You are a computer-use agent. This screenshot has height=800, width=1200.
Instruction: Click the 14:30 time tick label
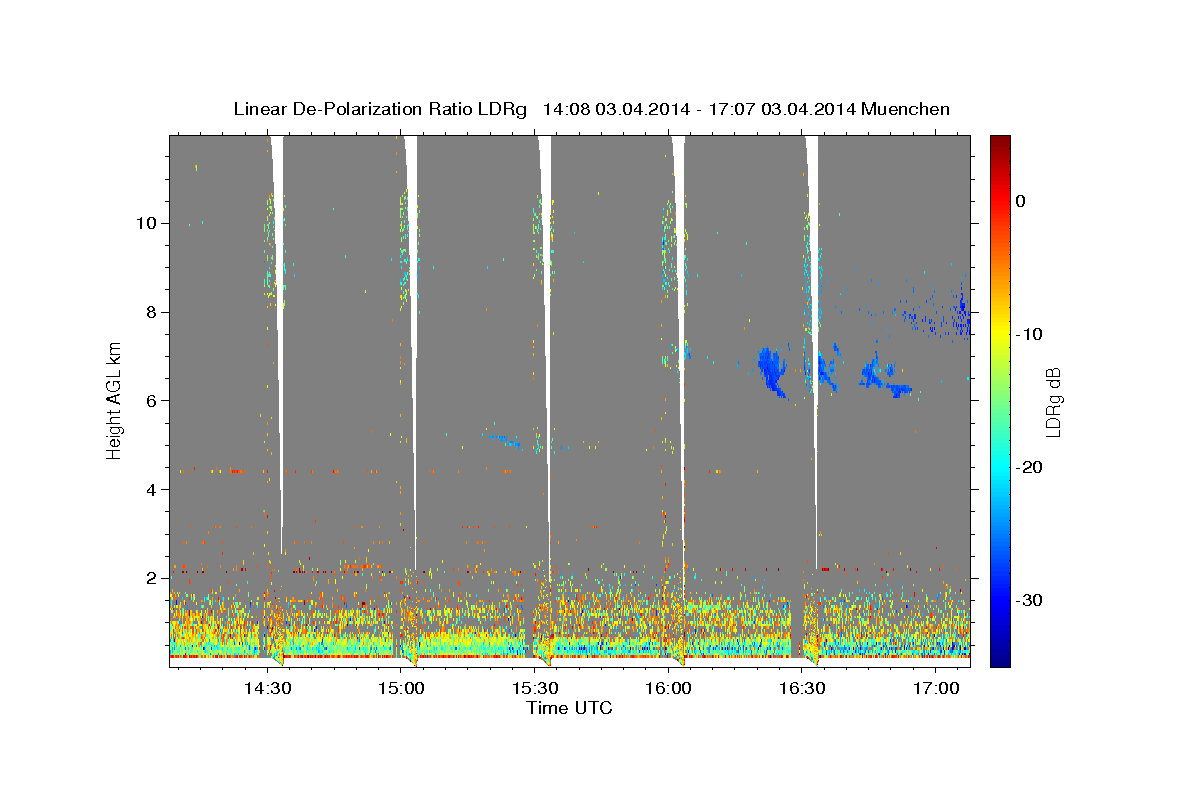(268, 689)
